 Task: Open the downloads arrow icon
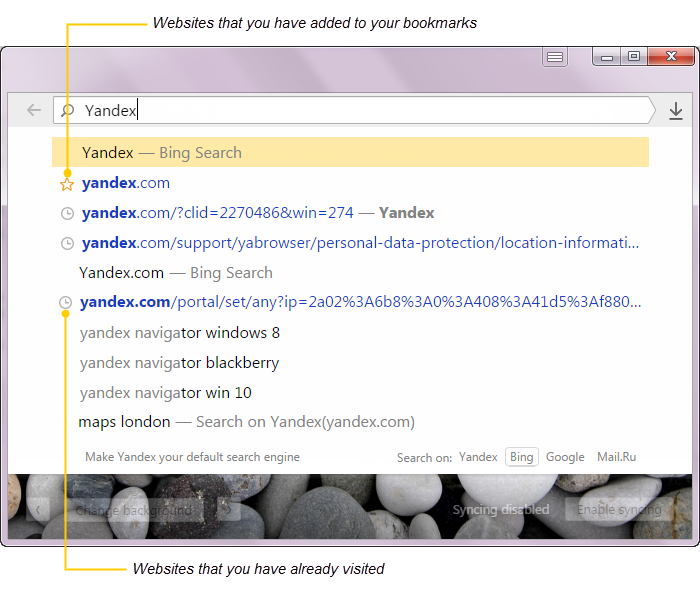[x=676, y=111]
